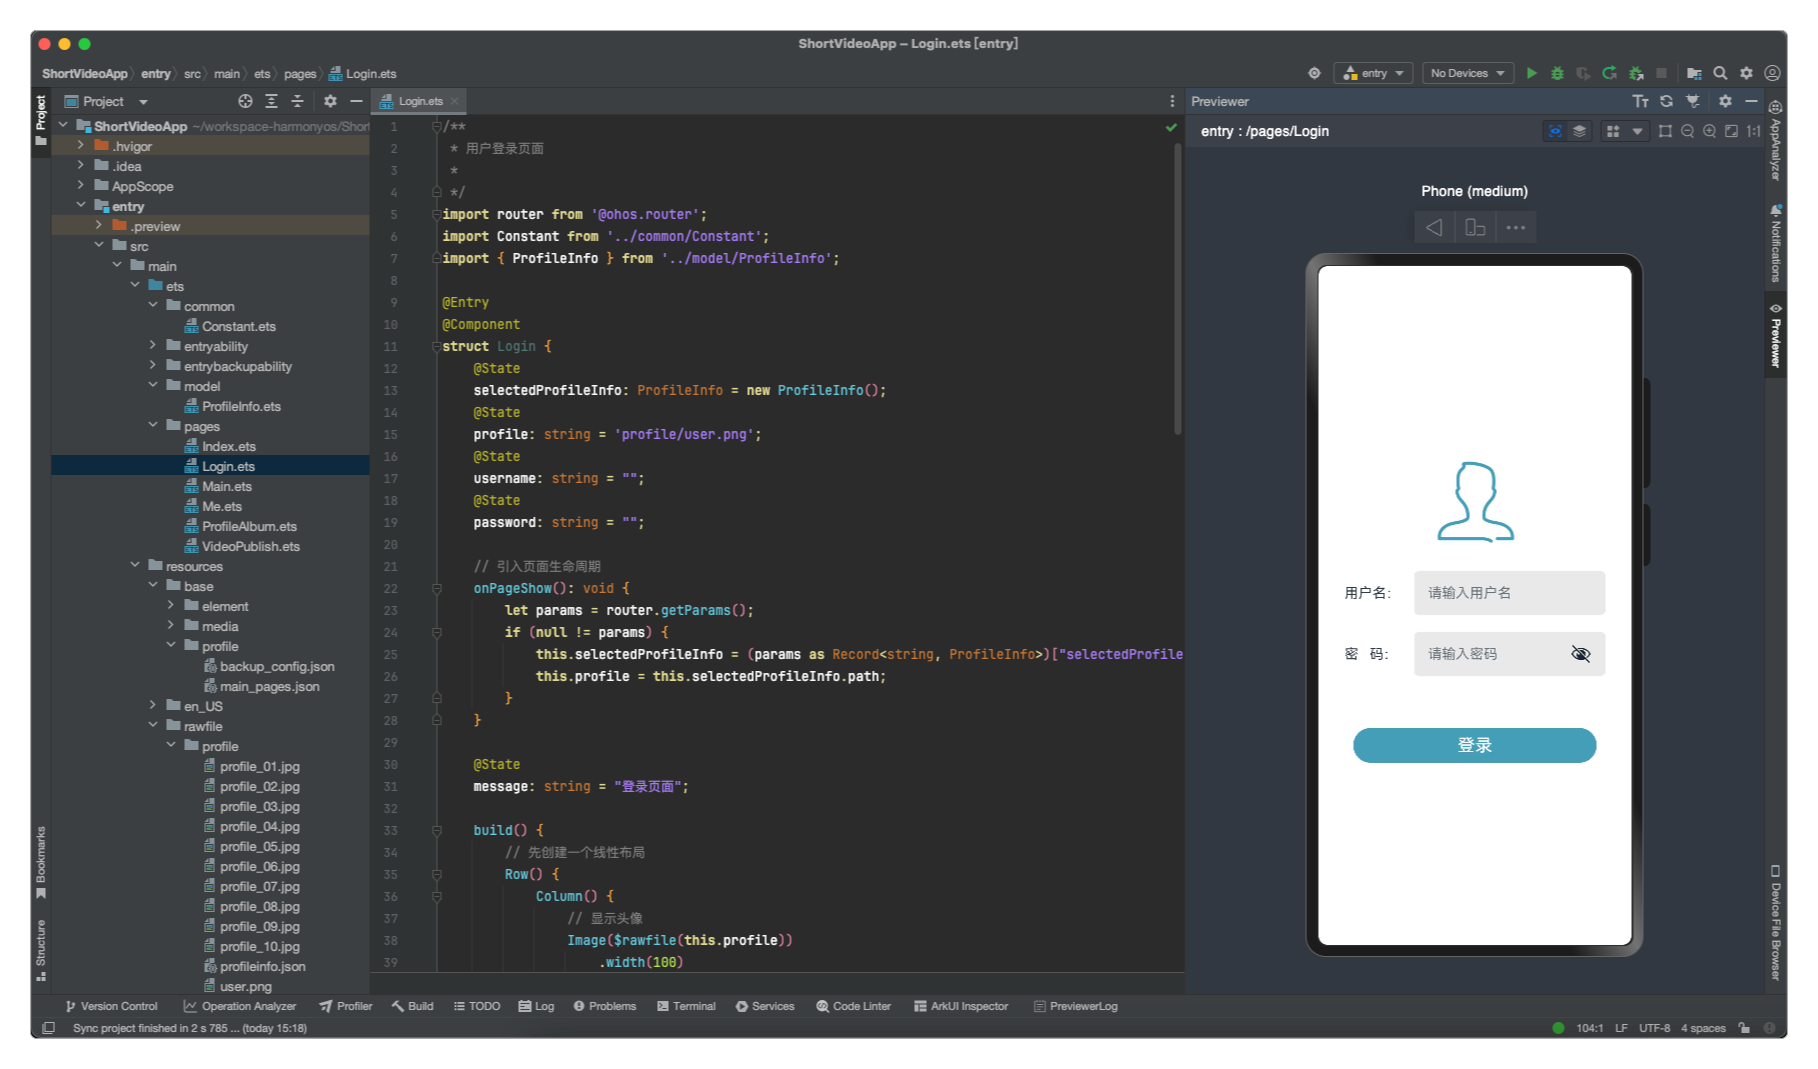Open Index.ets from the project tree

click(x=229, y=446)
